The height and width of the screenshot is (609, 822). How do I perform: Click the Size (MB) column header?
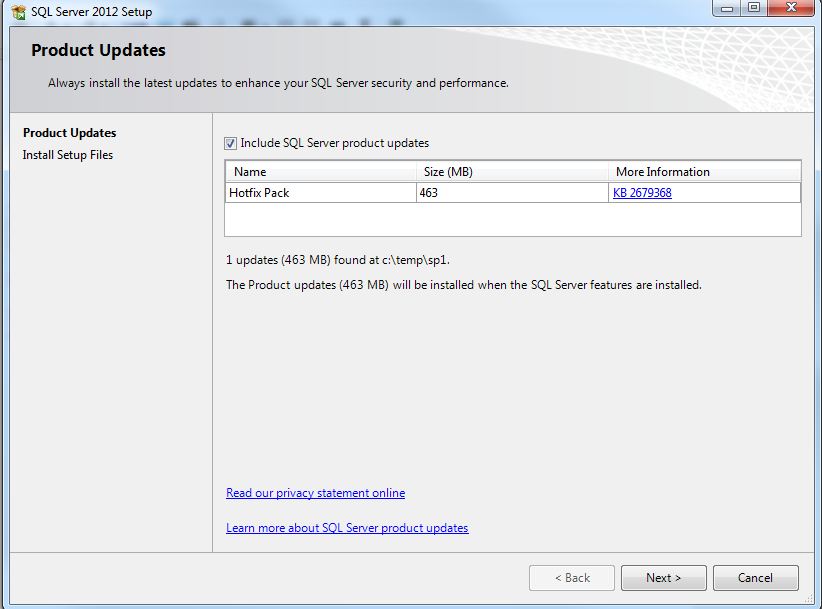click(x=512, y=172)
